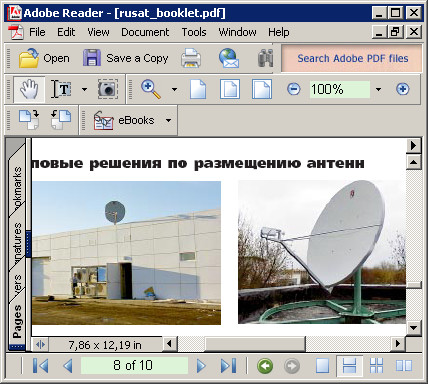The height and width of the screenshot is (384, 428).
Task: Select the Zoom In magnifier tool
Action: point(151,89)
